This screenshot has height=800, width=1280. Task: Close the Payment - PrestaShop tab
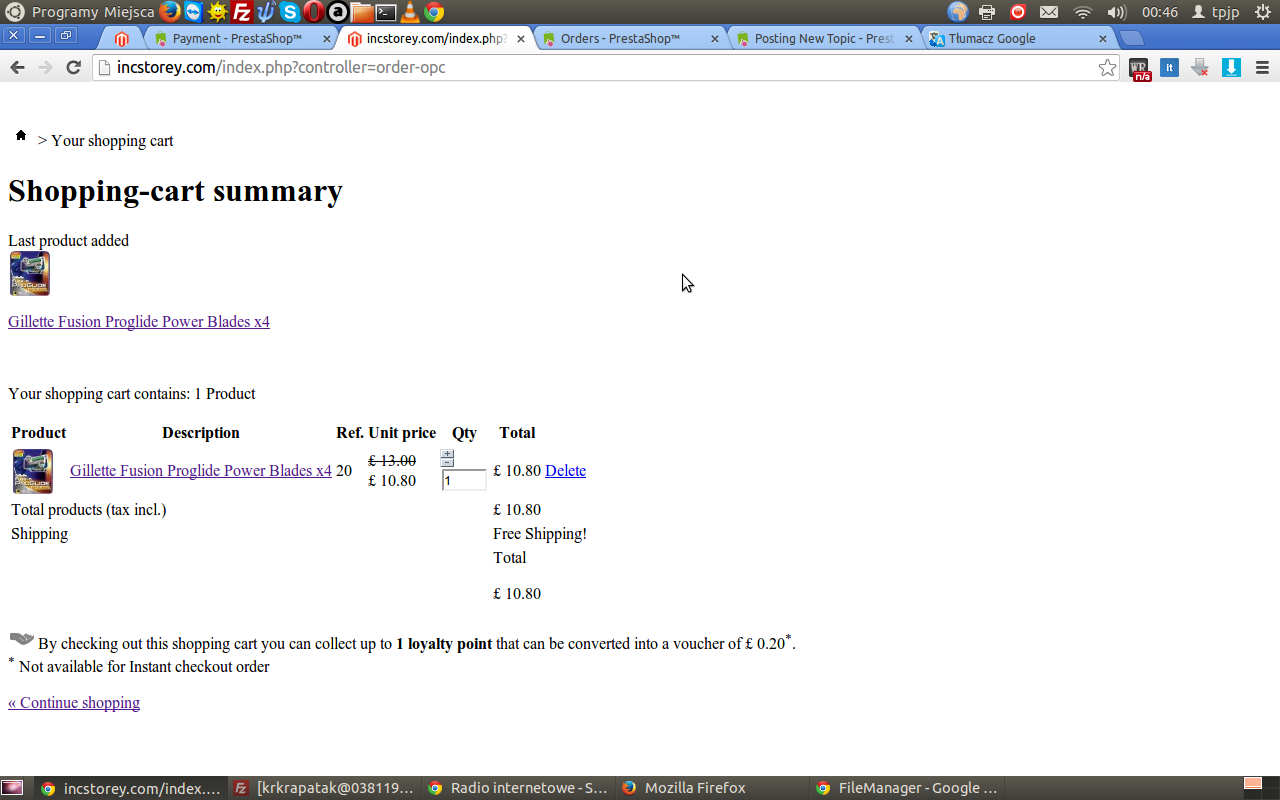pos(326,39)
